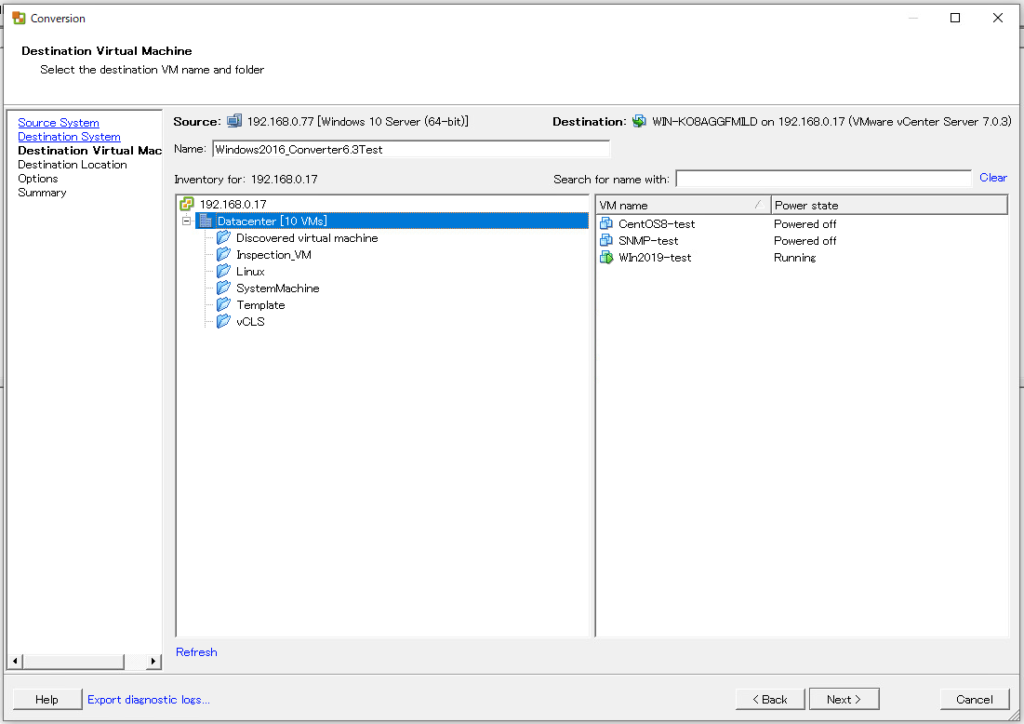Click the vCenter server icon beside 192.168.0.17
This screenshot has height=724, width=1024.
187,204
